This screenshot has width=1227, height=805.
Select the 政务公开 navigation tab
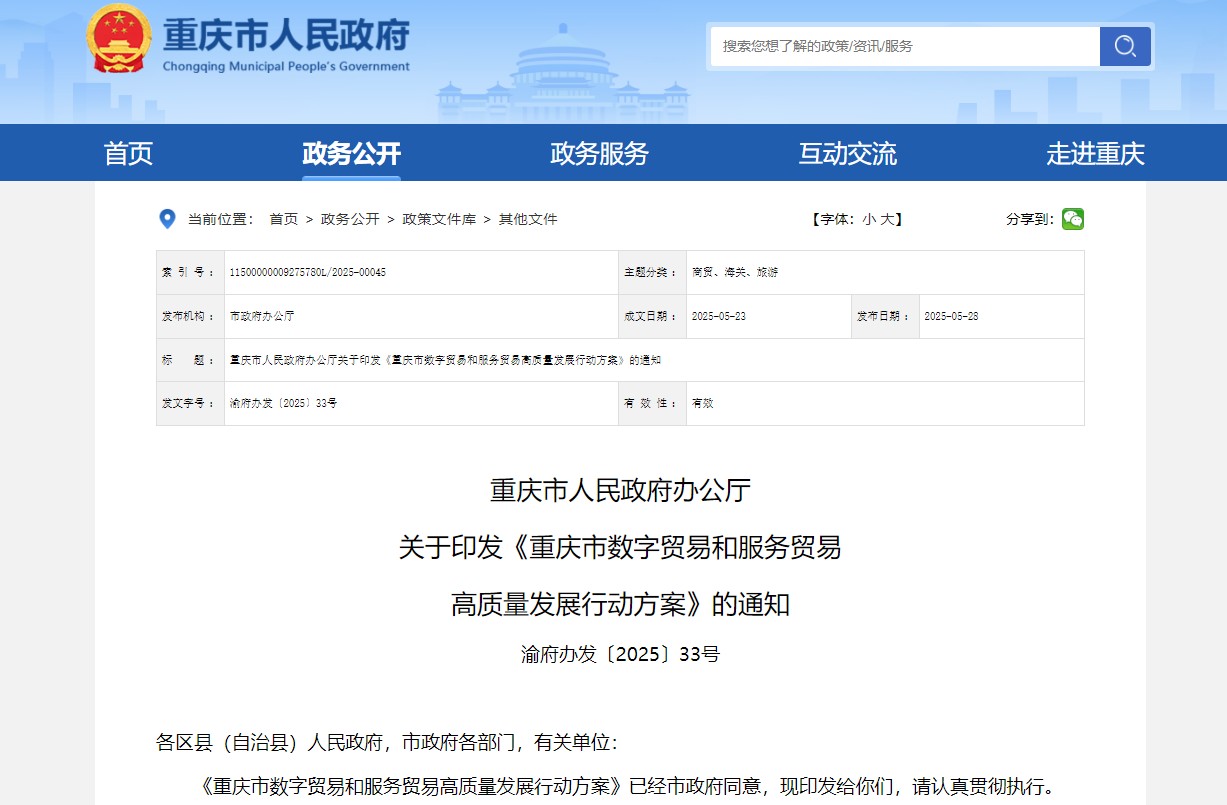click(x=351, y=154)
